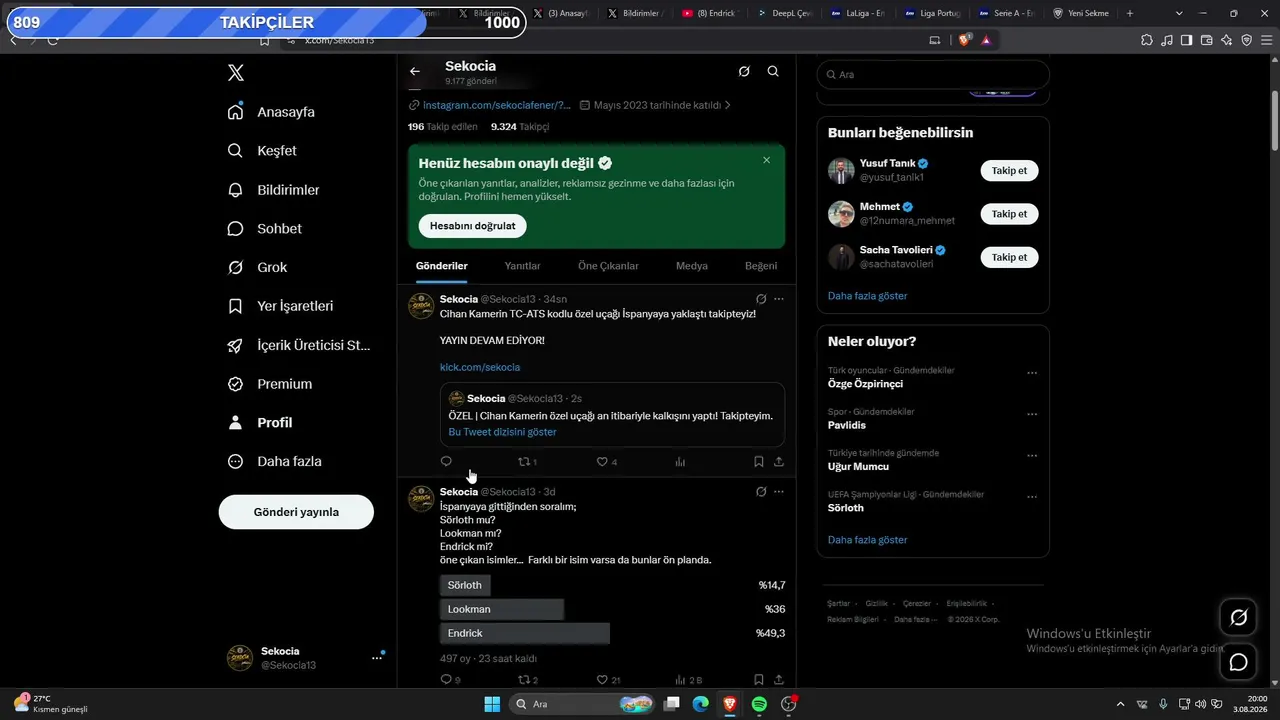Open Grok icon on Cihan Kamerin tweet
Screen dimensions: 1280x720
(x=761, y=299)
